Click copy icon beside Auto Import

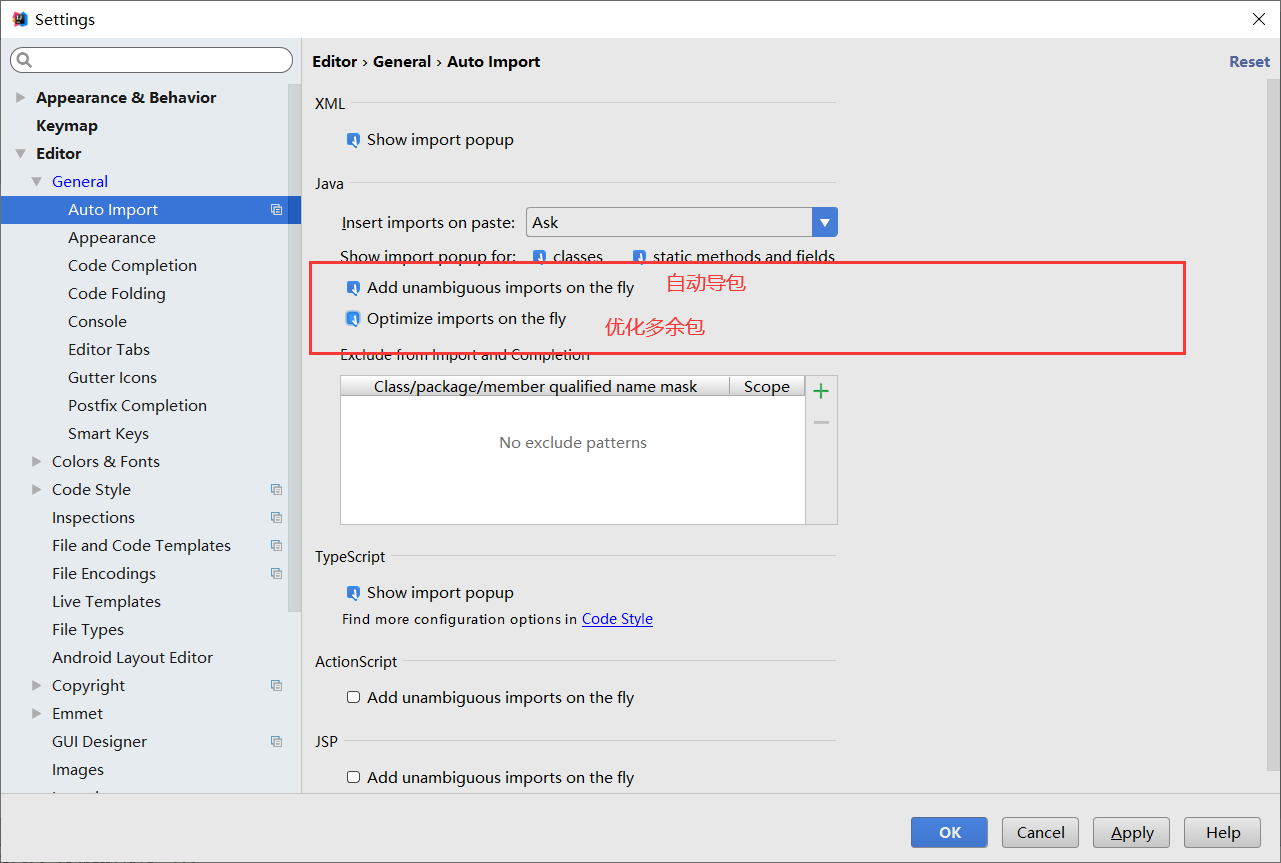[276, 210]
